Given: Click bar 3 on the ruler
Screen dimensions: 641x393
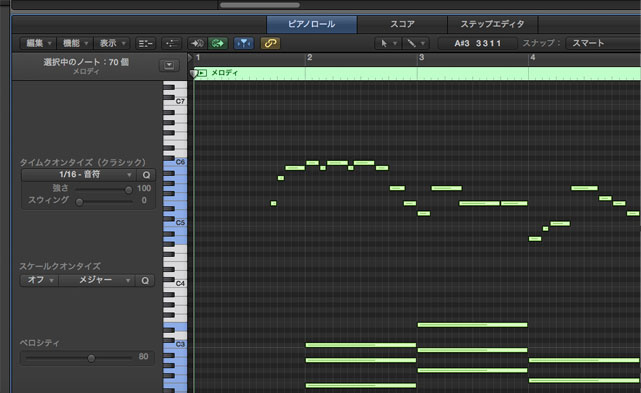Looking at the screenshot, I should coord(421,58).
